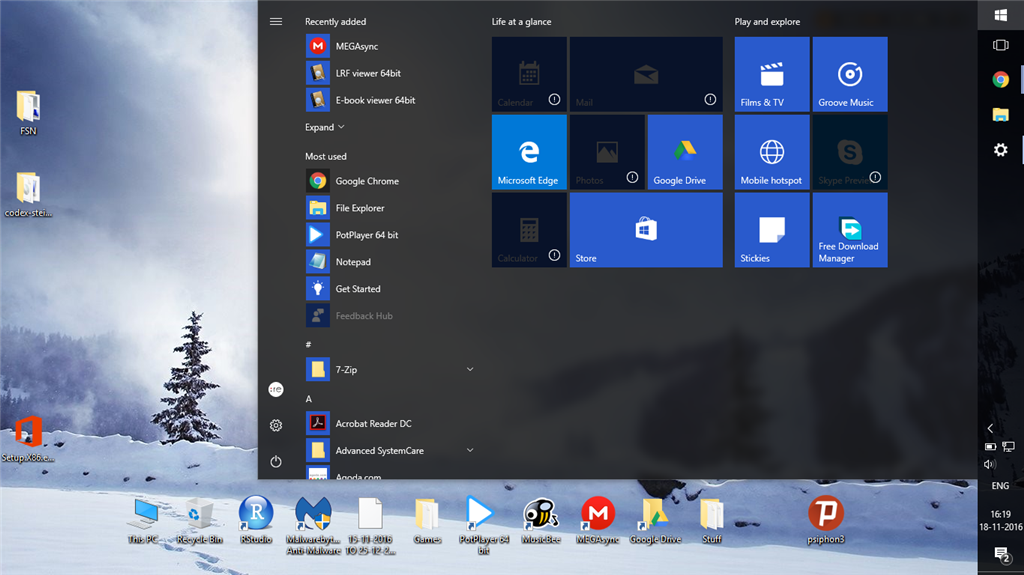Select Google Drive desktop shortcut
Viewport: 1024px width, 575px height.
[655, 521]
